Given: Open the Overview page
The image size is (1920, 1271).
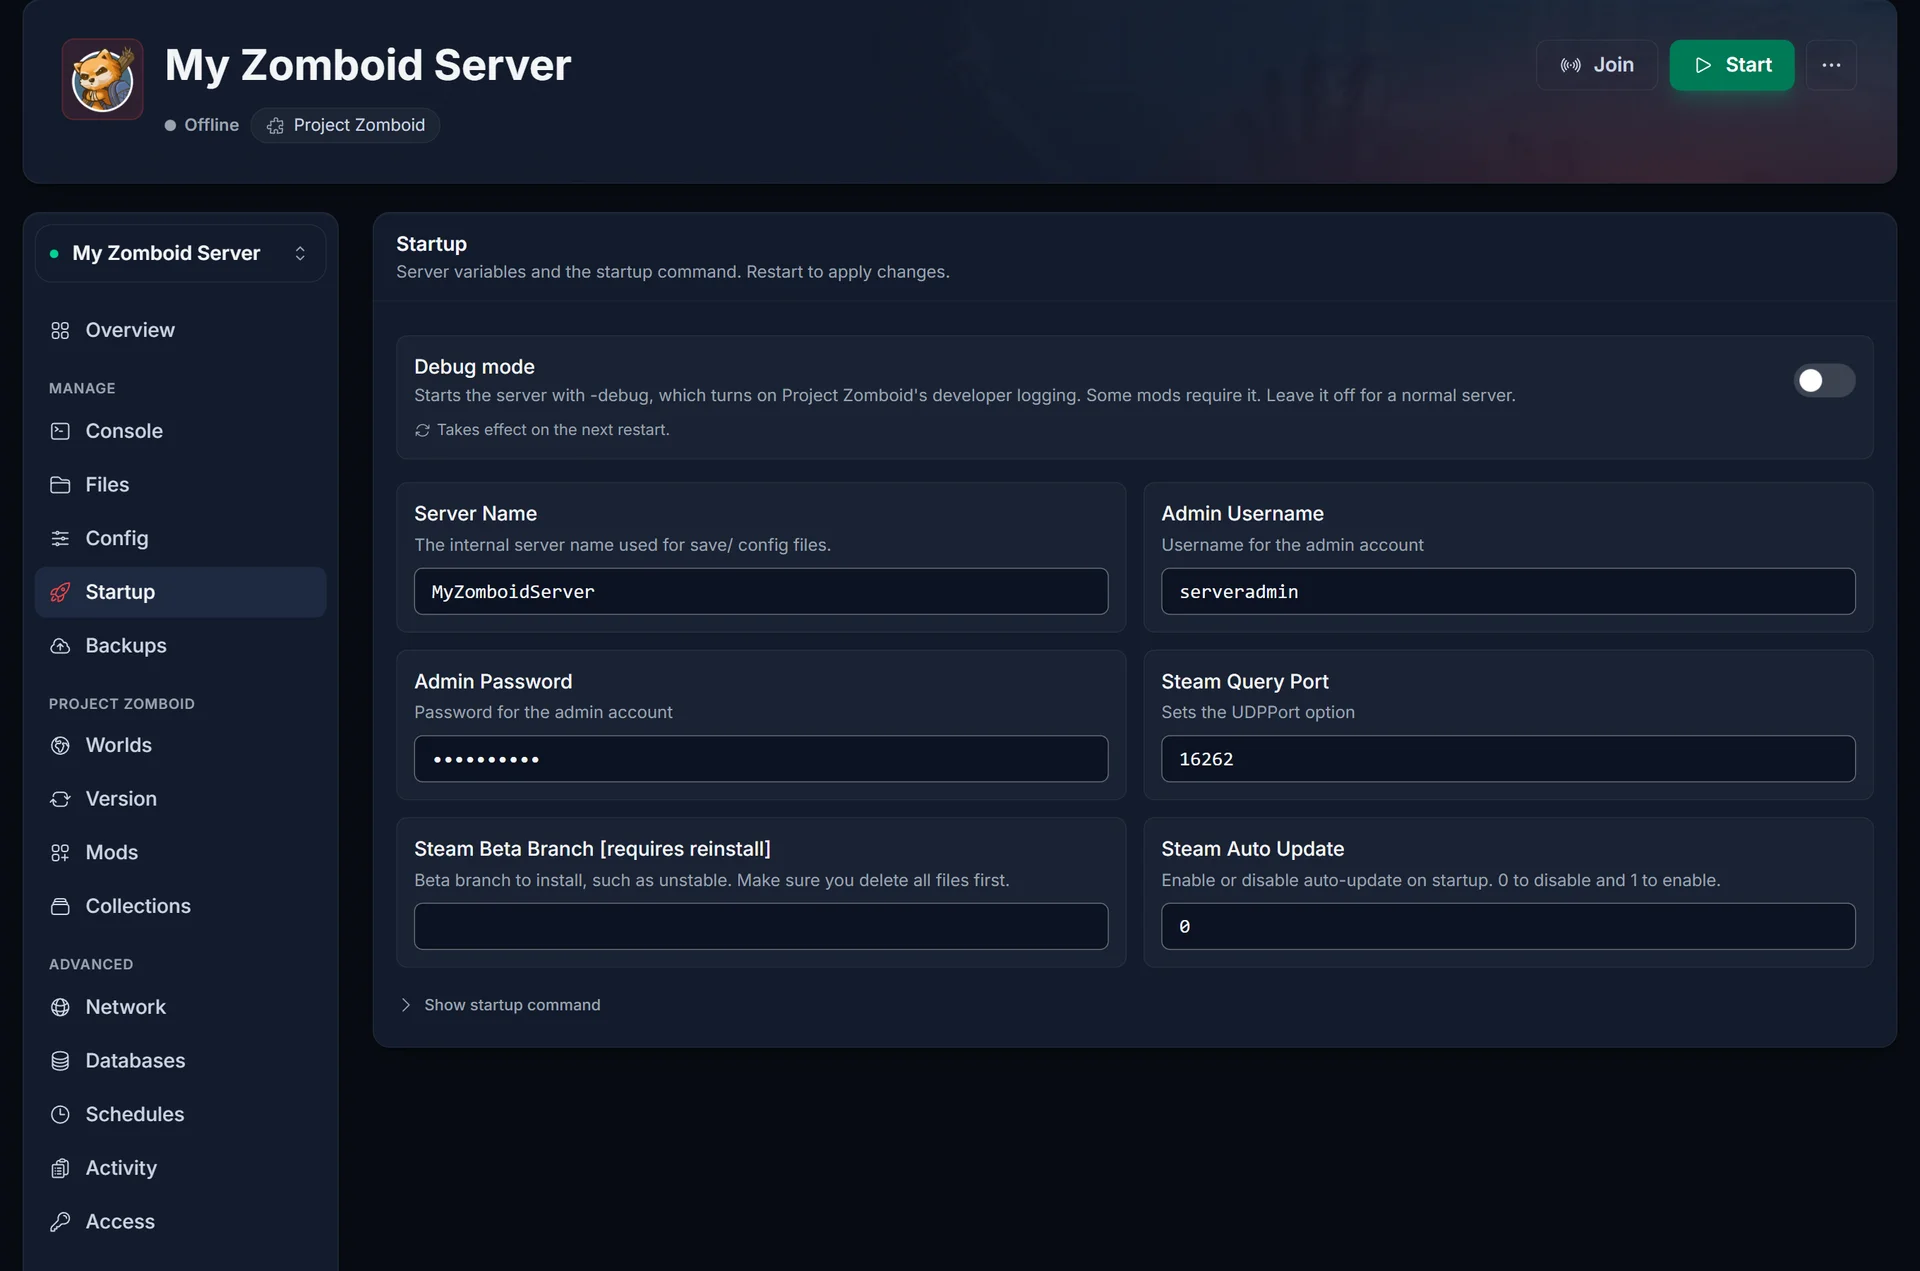Looking at the screenshot, I should click(x=180, y=330).
